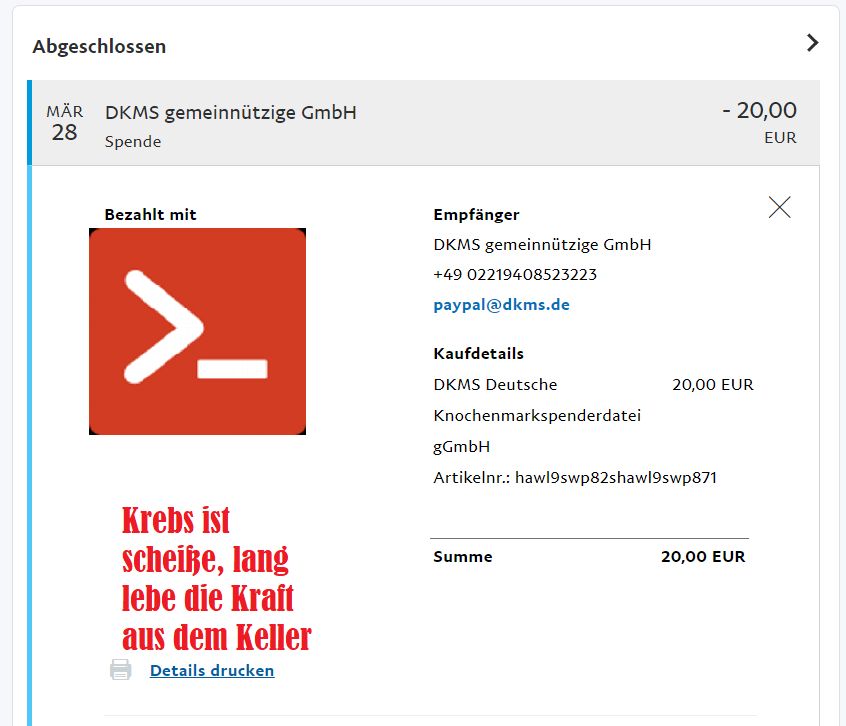Image resolution: width=846 pixels, height=726 pixels.
Task: Close the transaction details with X icon
Action: point(779,207)
